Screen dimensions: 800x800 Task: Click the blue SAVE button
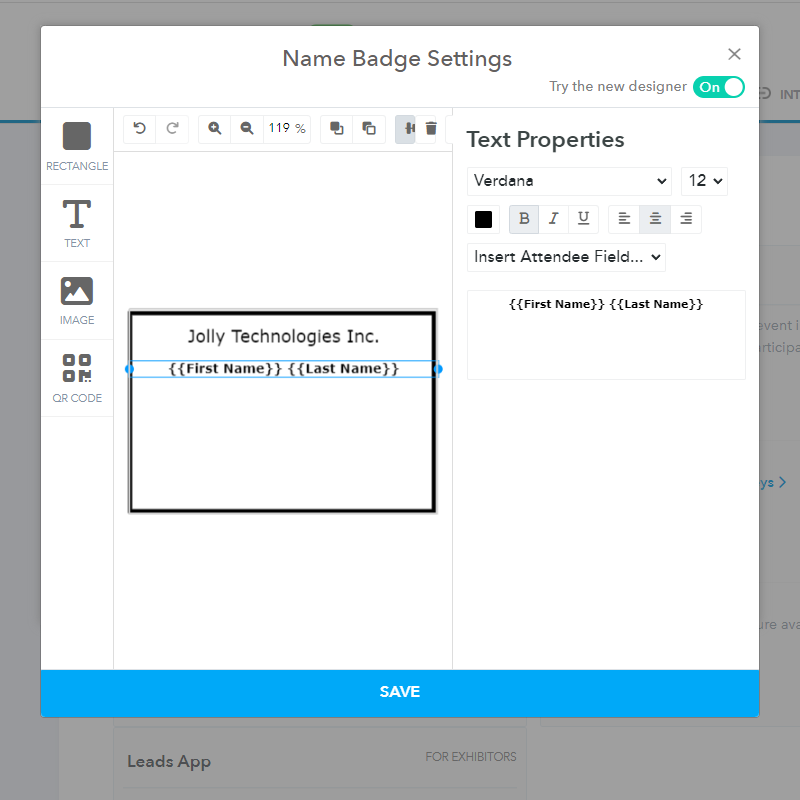pyautogui.click(x=400, y=692)
